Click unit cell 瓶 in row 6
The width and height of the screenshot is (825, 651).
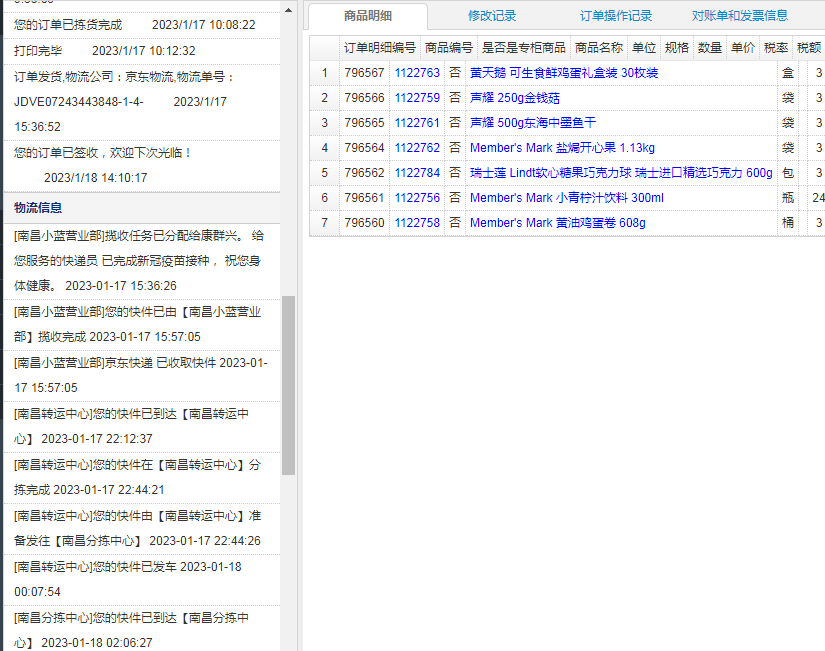pos(788,198)
